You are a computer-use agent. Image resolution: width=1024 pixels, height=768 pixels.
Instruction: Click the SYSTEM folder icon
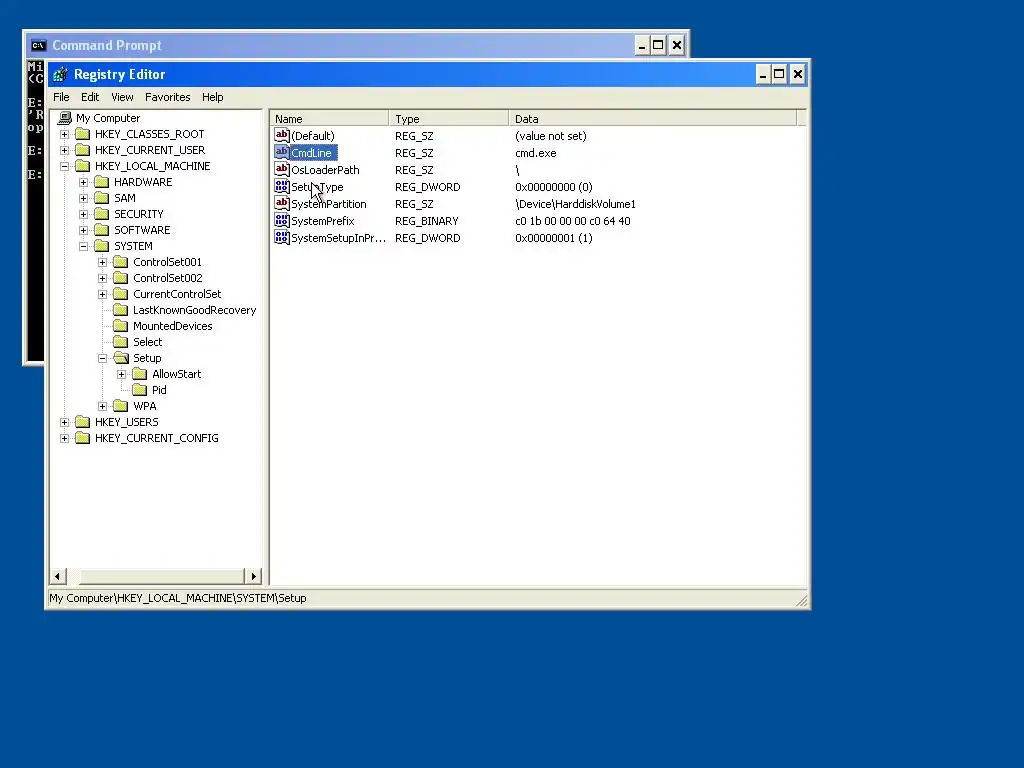(x=101, y=246)
